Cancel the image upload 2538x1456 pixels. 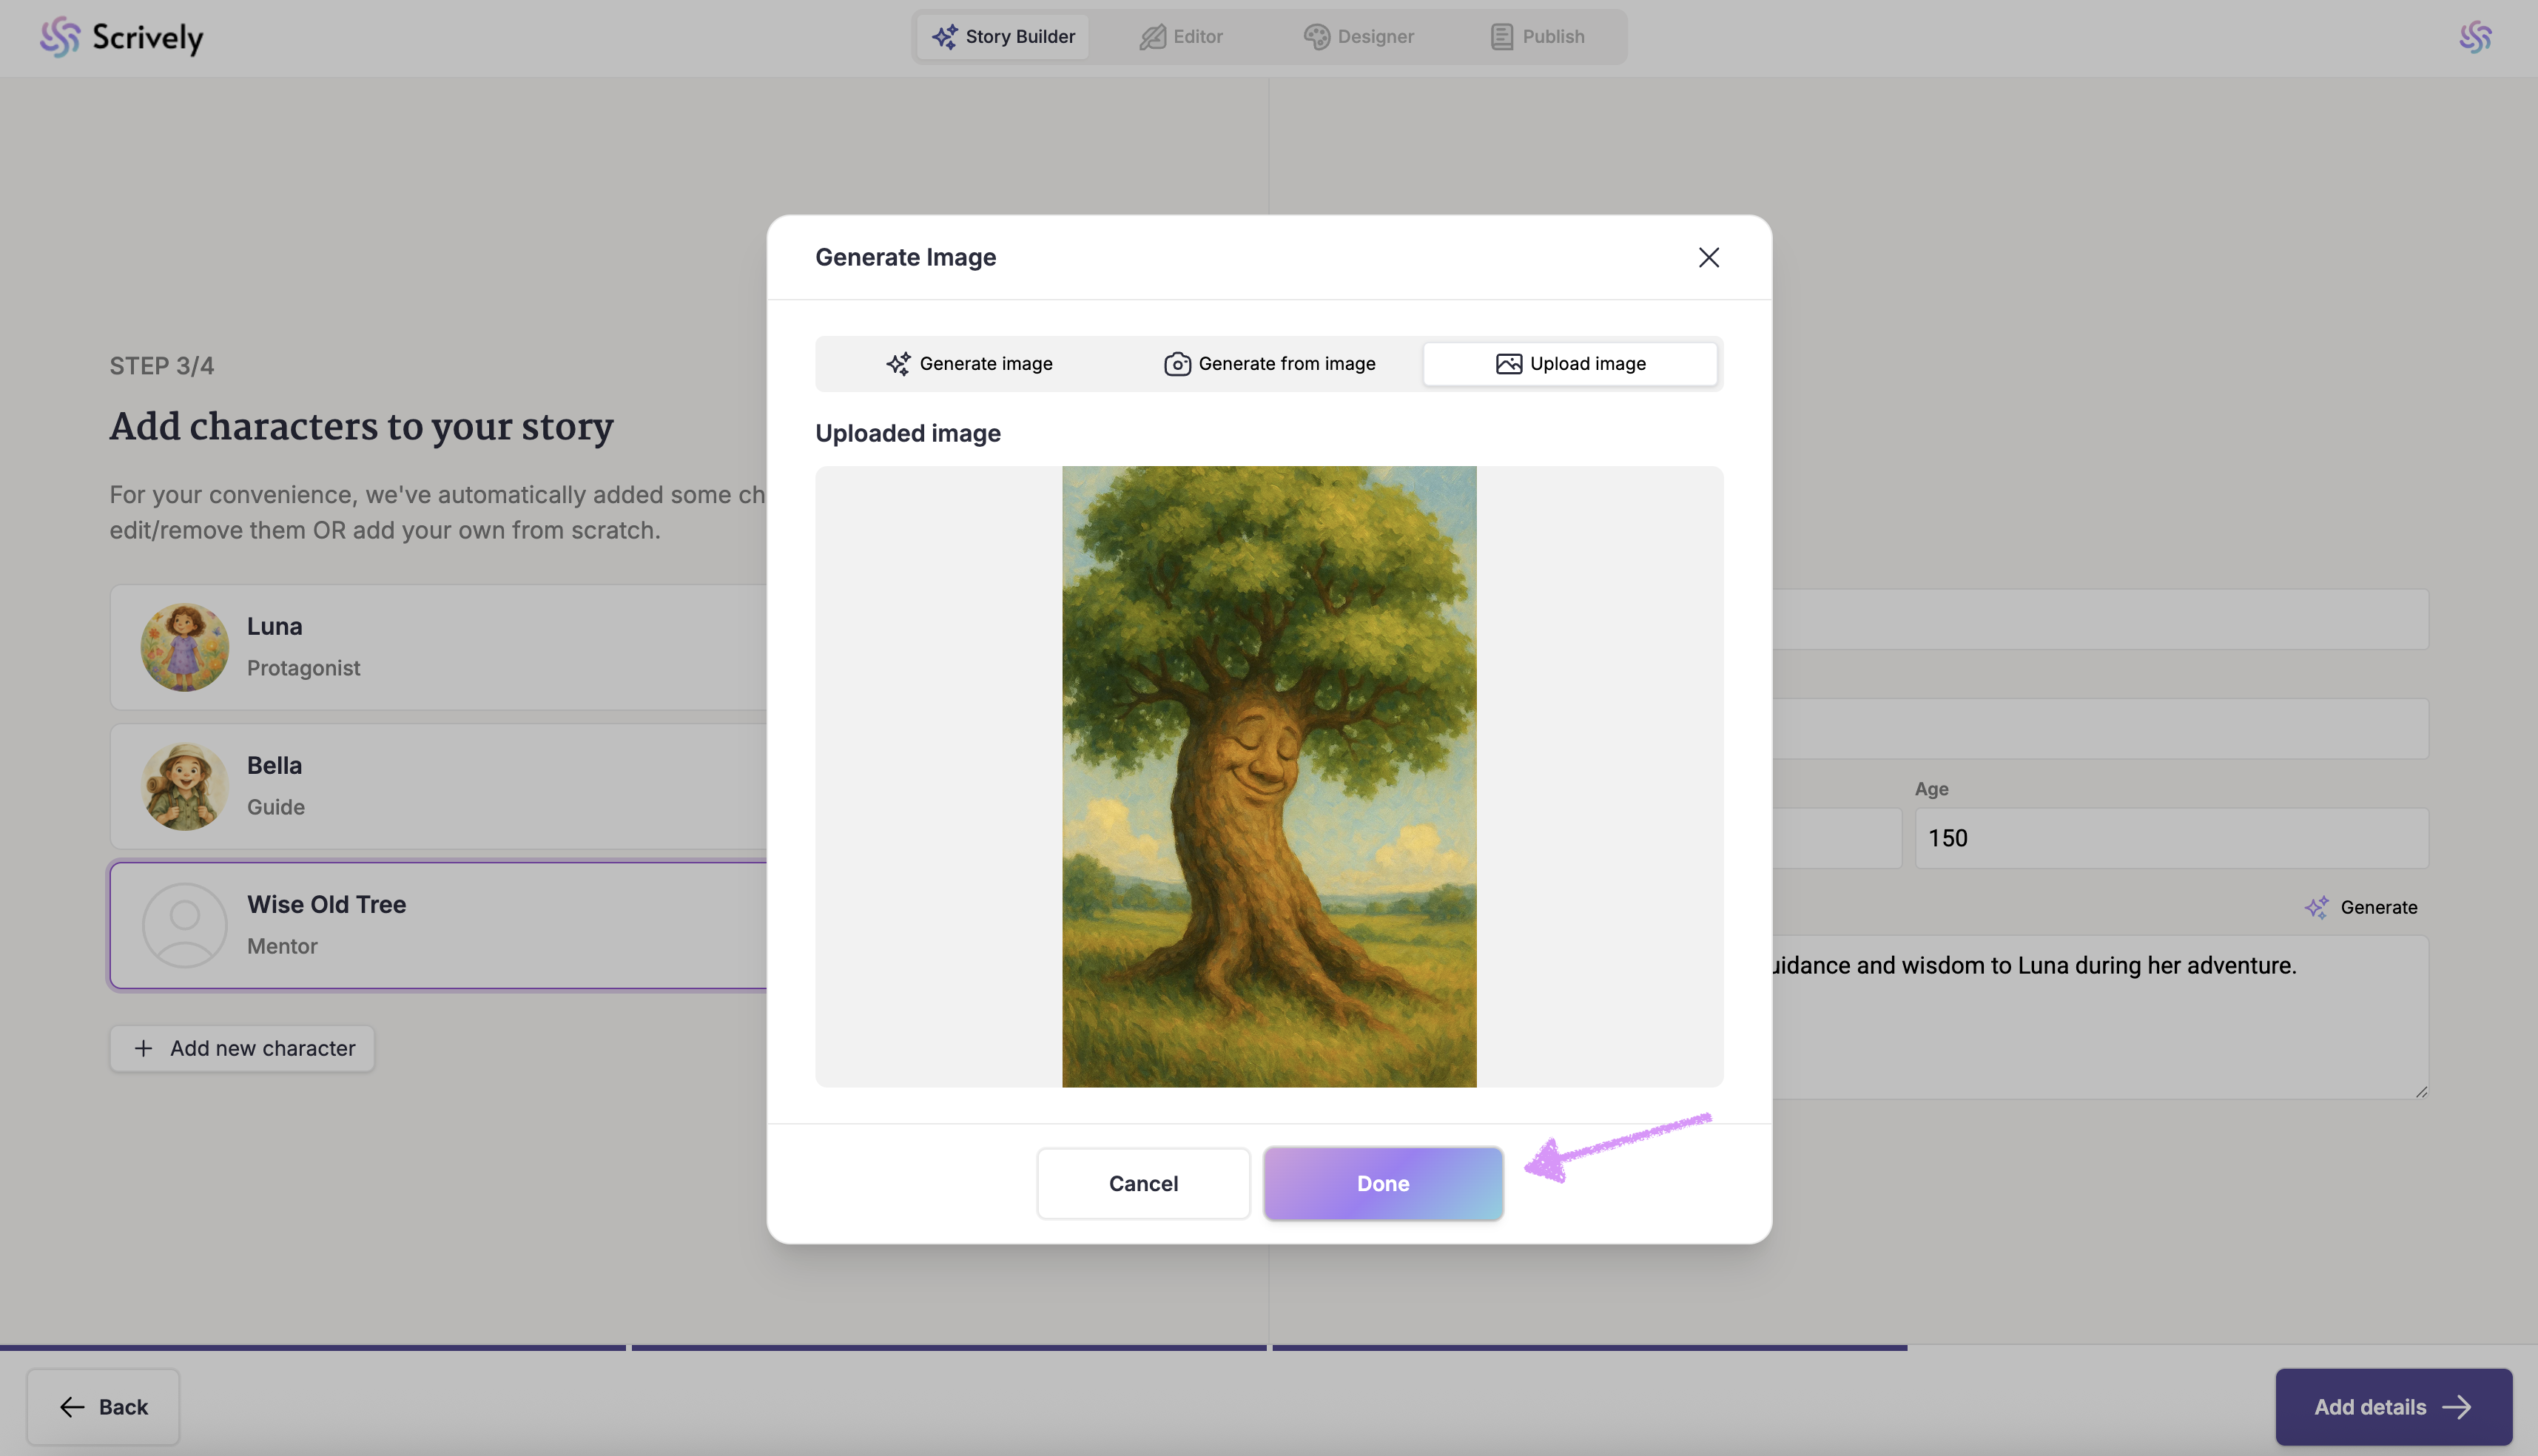tap(1143, 1183)
